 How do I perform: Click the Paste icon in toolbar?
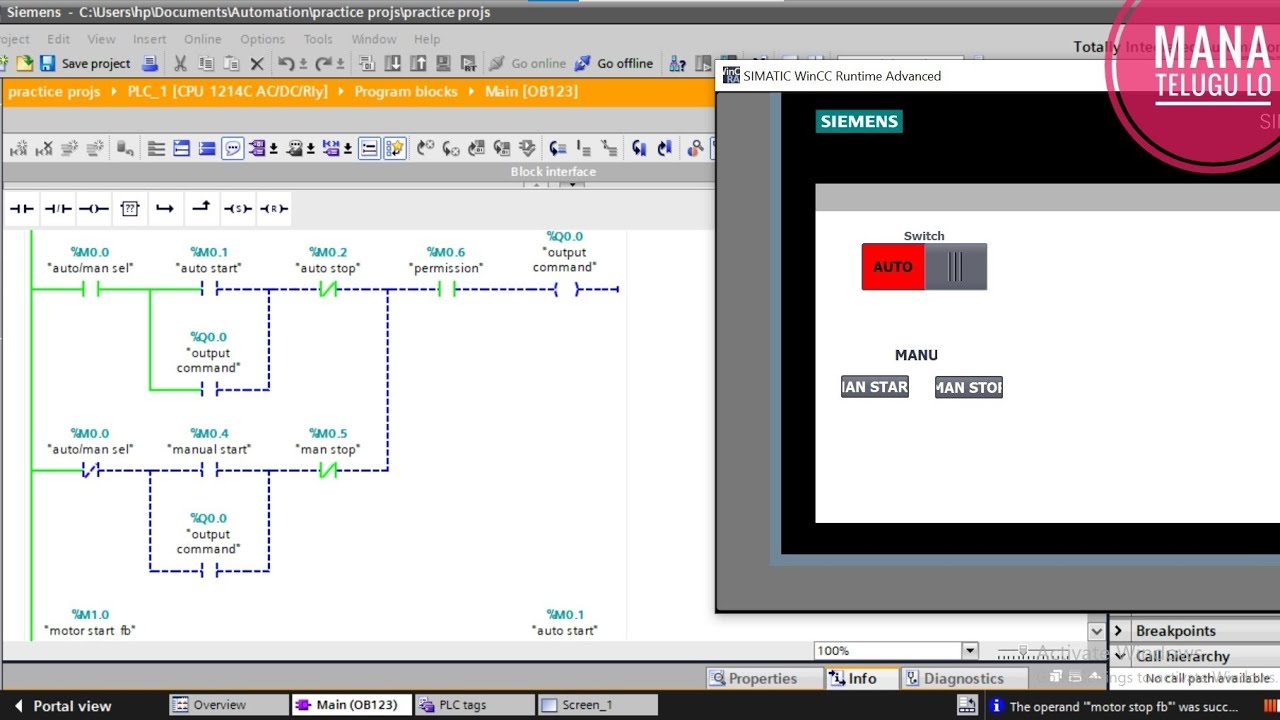[231, 63]
